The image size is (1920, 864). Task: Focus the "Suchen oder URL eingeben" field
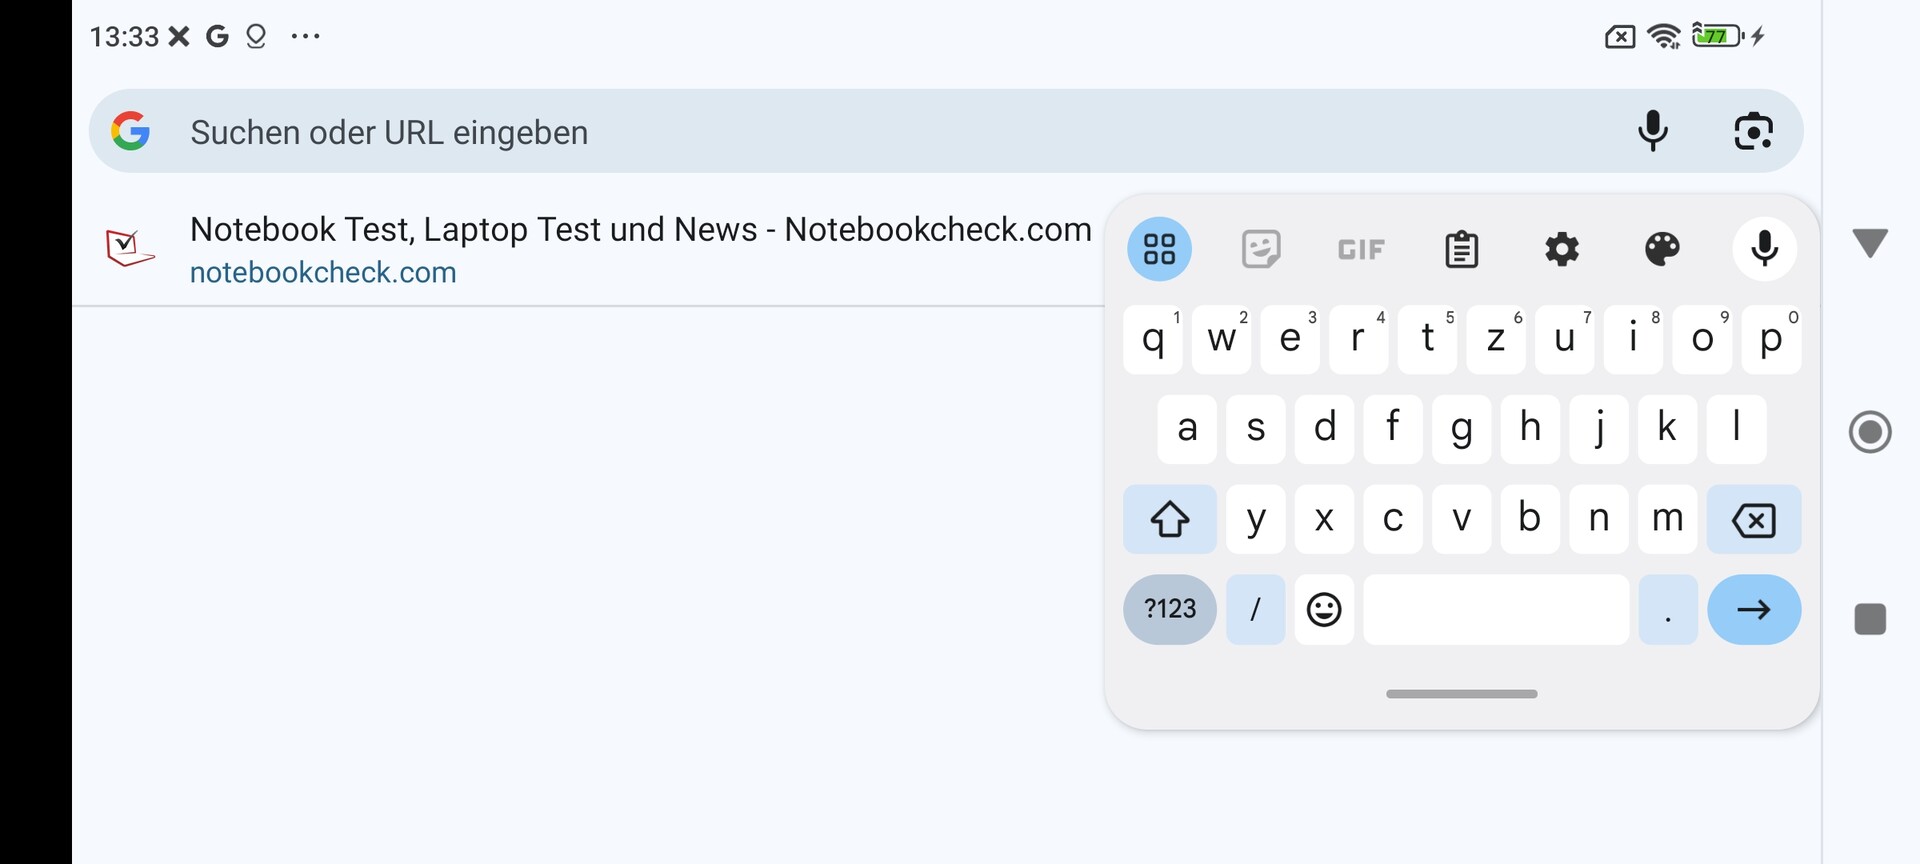[x=880, y=132]
